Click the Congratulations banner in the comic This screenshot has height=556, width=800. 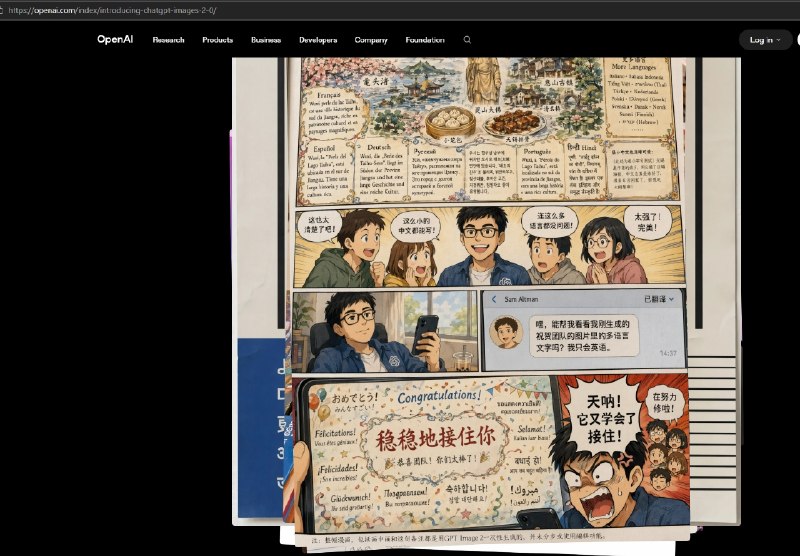[x=438, y=400]
